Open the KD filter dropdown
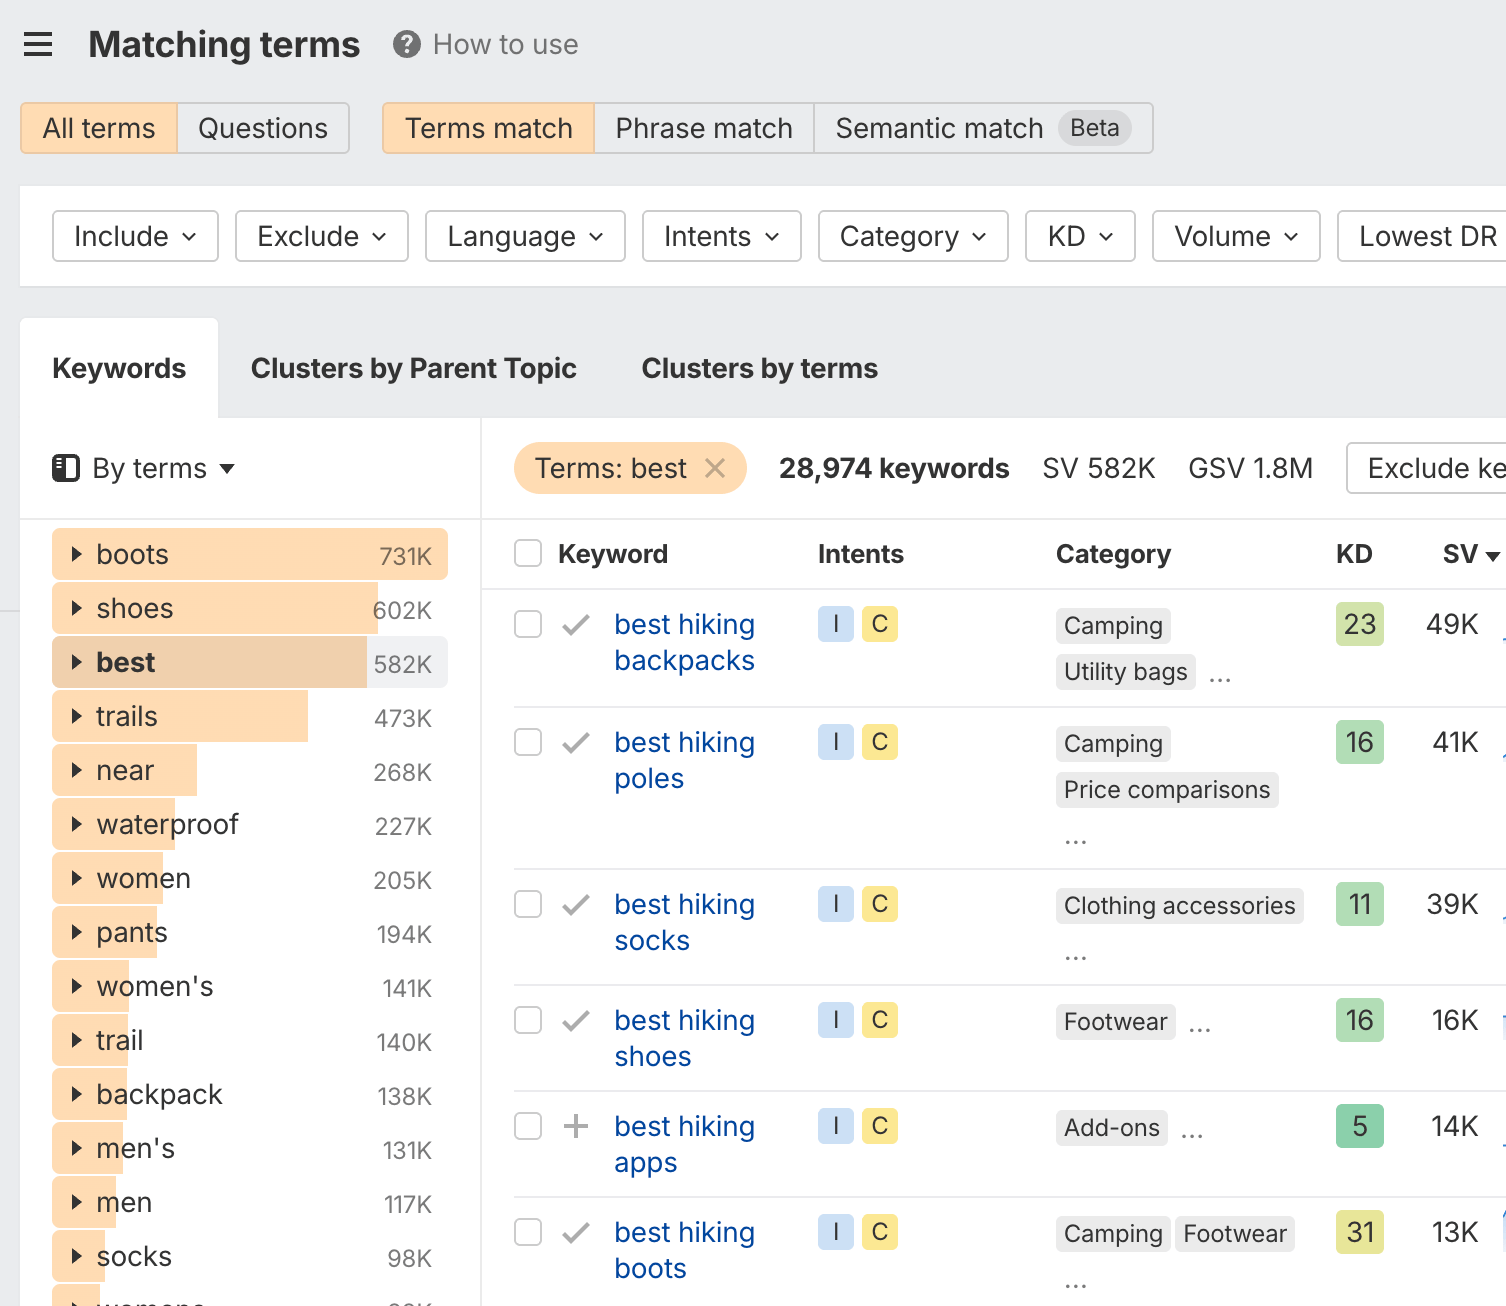The image size is (1506, 1306). click(x=1080, y=236)
